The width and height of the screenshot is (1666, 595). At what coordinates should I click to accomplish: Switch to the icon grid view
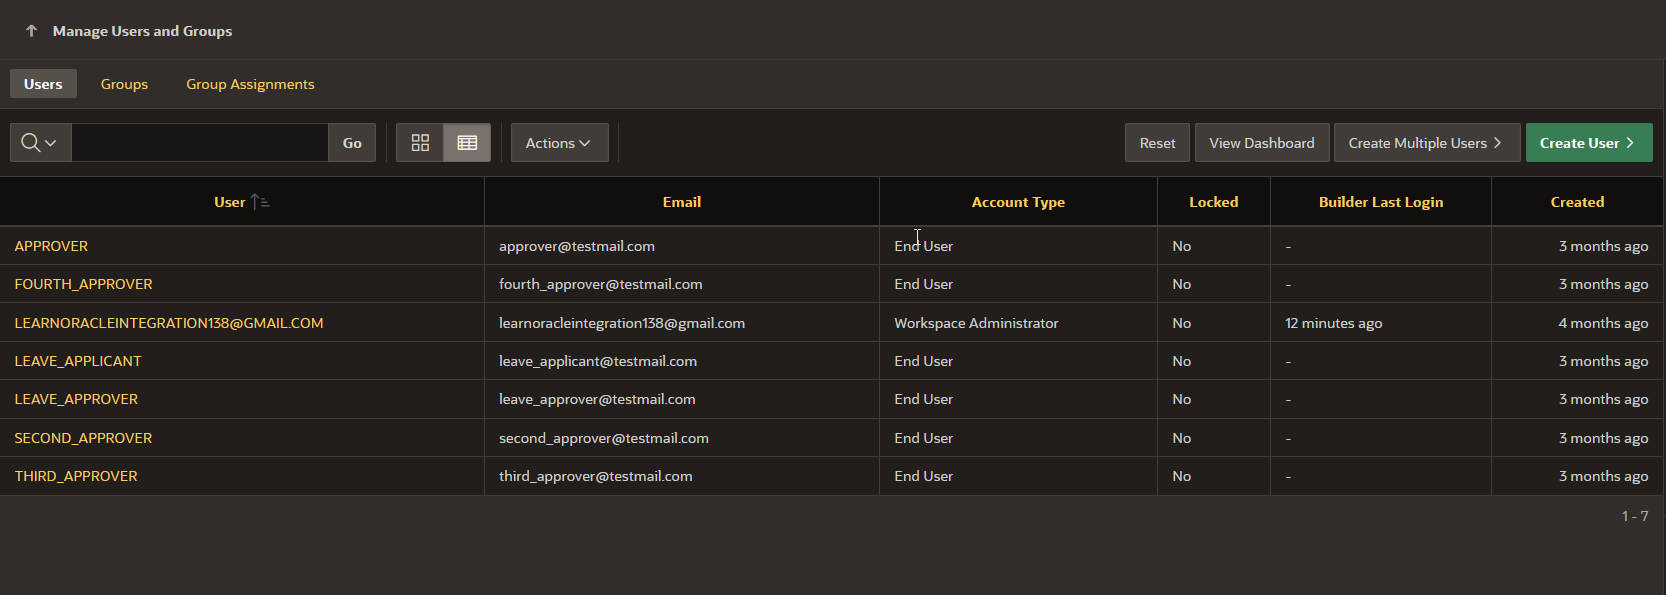pos(420,143)
